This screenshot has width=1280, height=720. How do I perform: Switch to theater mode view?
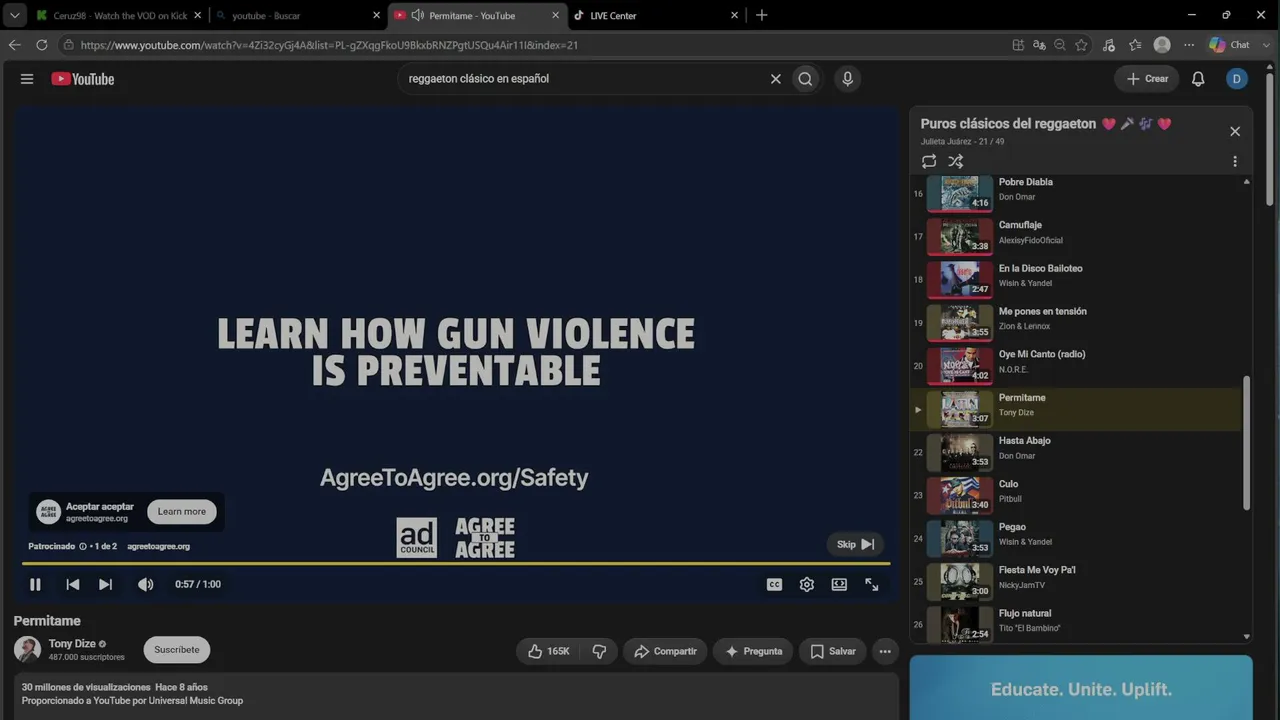pyautogui.click(x=839, y=585)
